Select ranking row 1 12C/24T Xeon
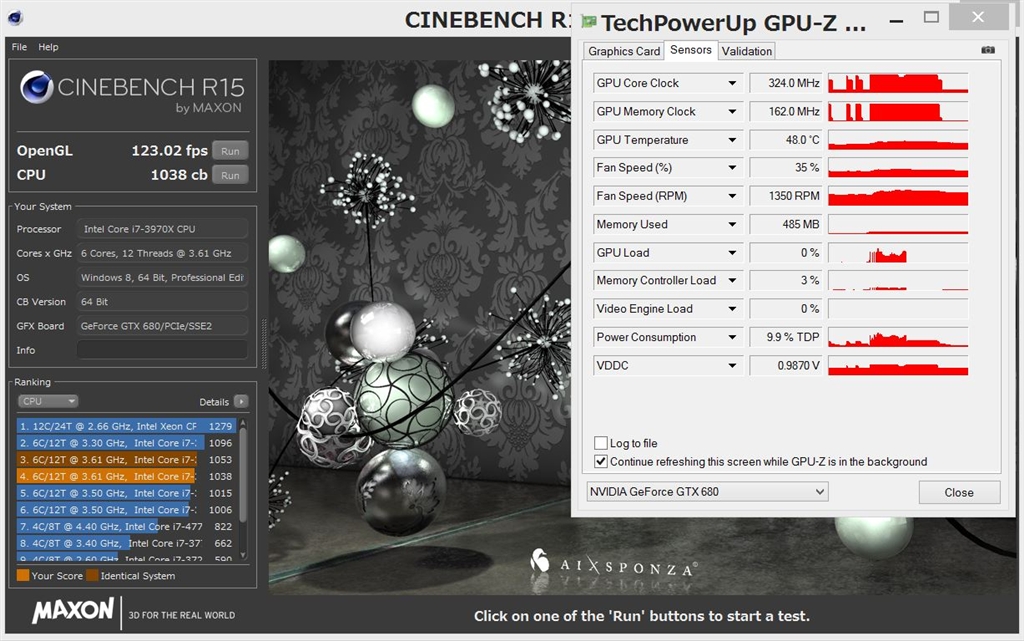Screen dimensions: 1024x641 126,426
